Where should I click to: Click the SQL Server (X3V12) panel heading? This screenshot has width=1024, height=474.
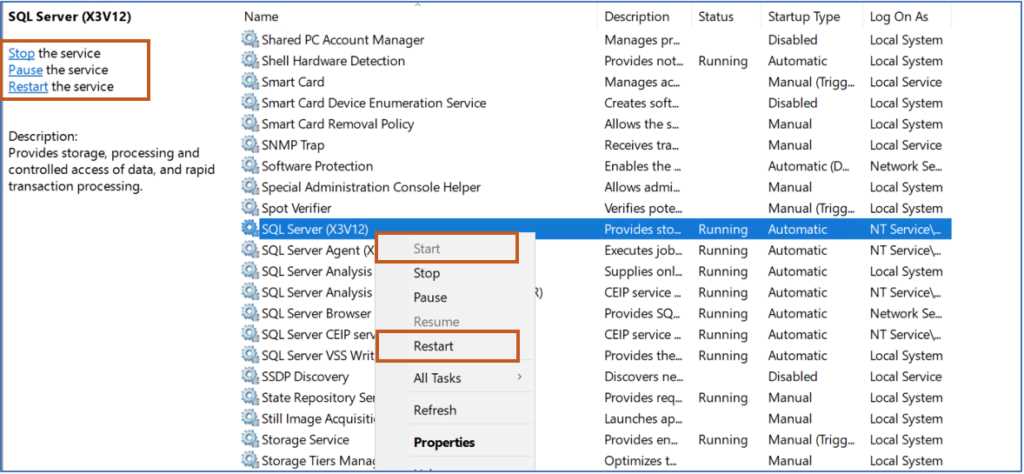coord(70,17)
